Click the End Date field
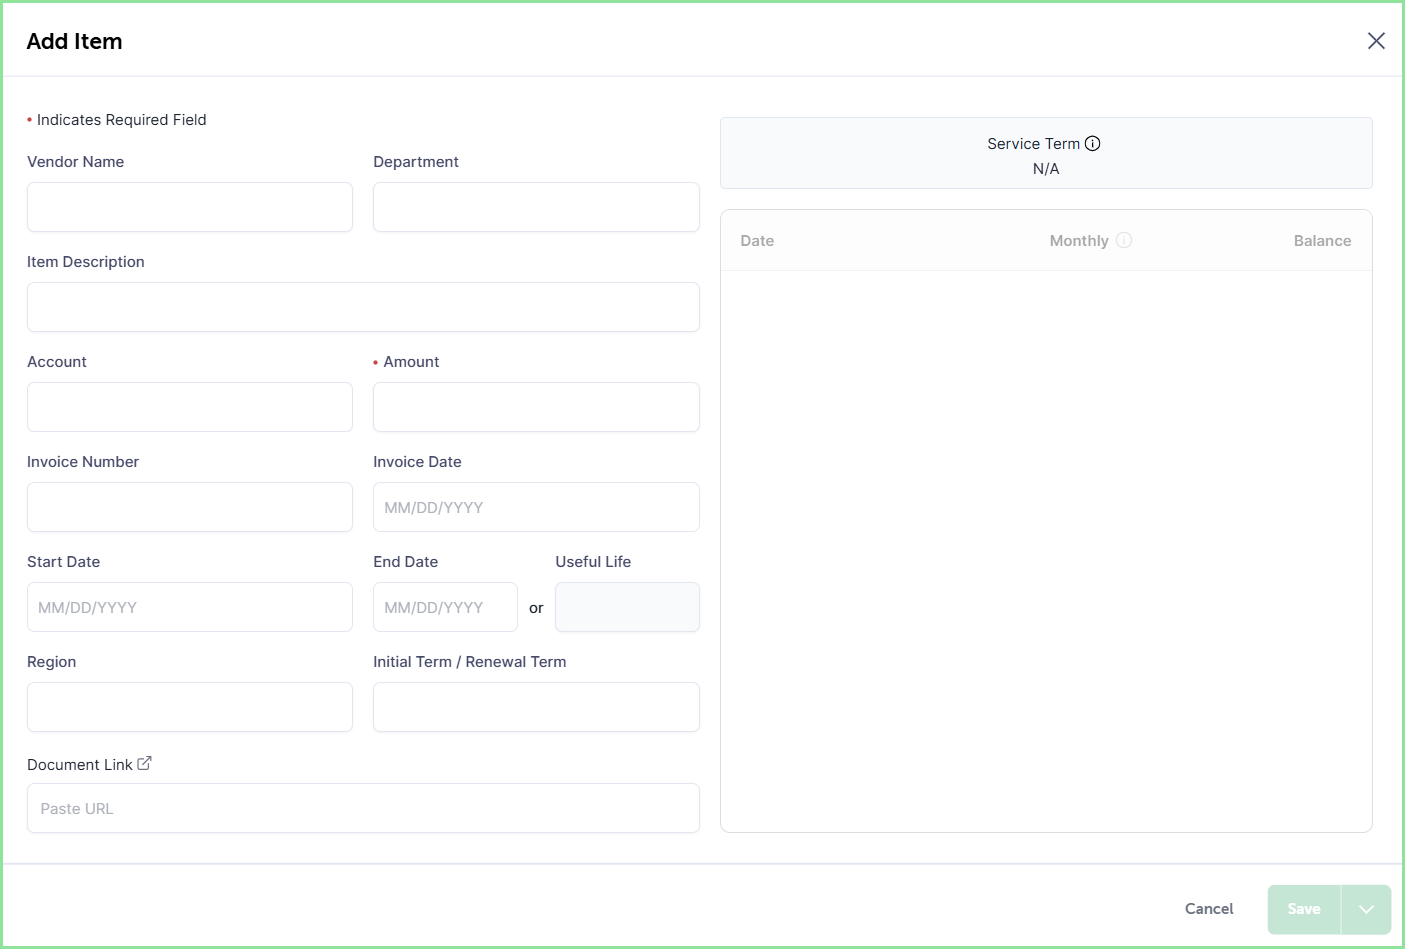 445,607
